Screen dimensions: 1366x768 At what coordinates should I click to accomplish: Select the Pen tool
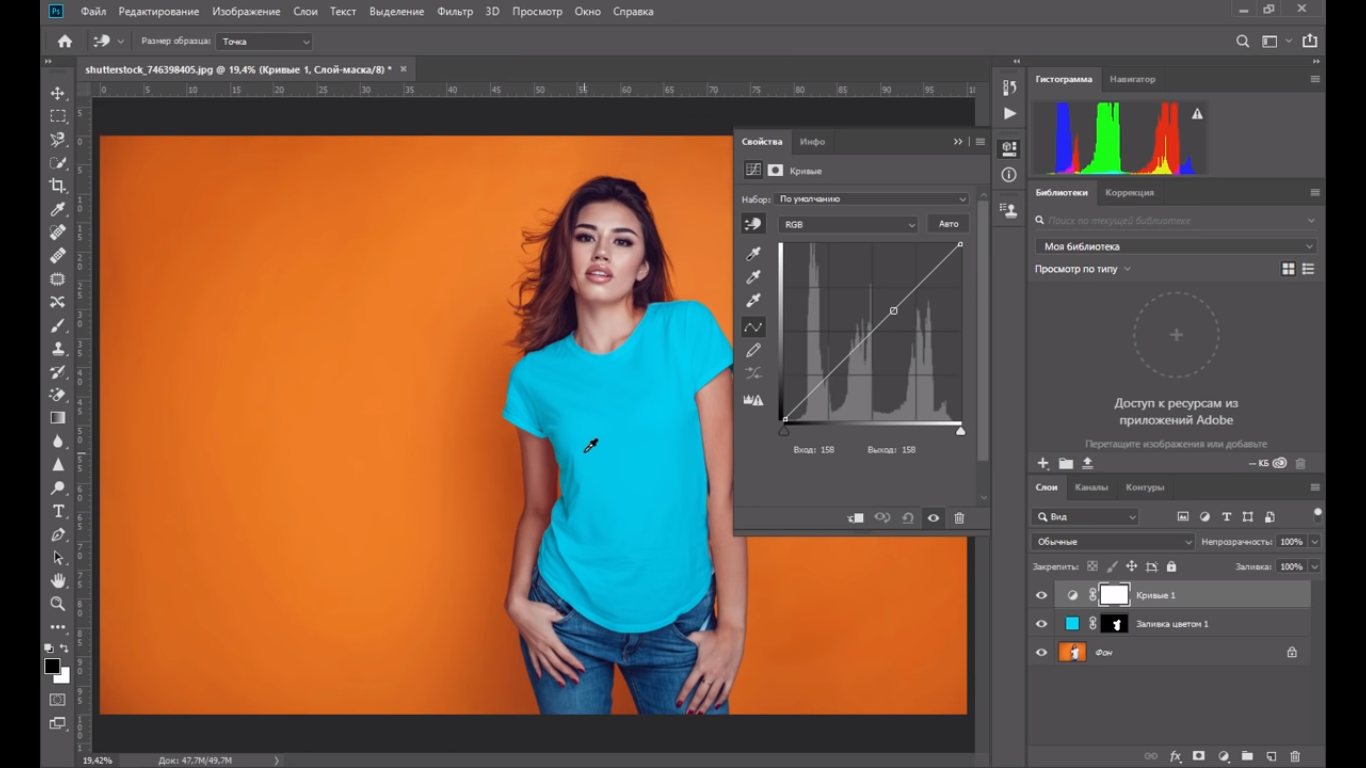(x=58, y=534)
